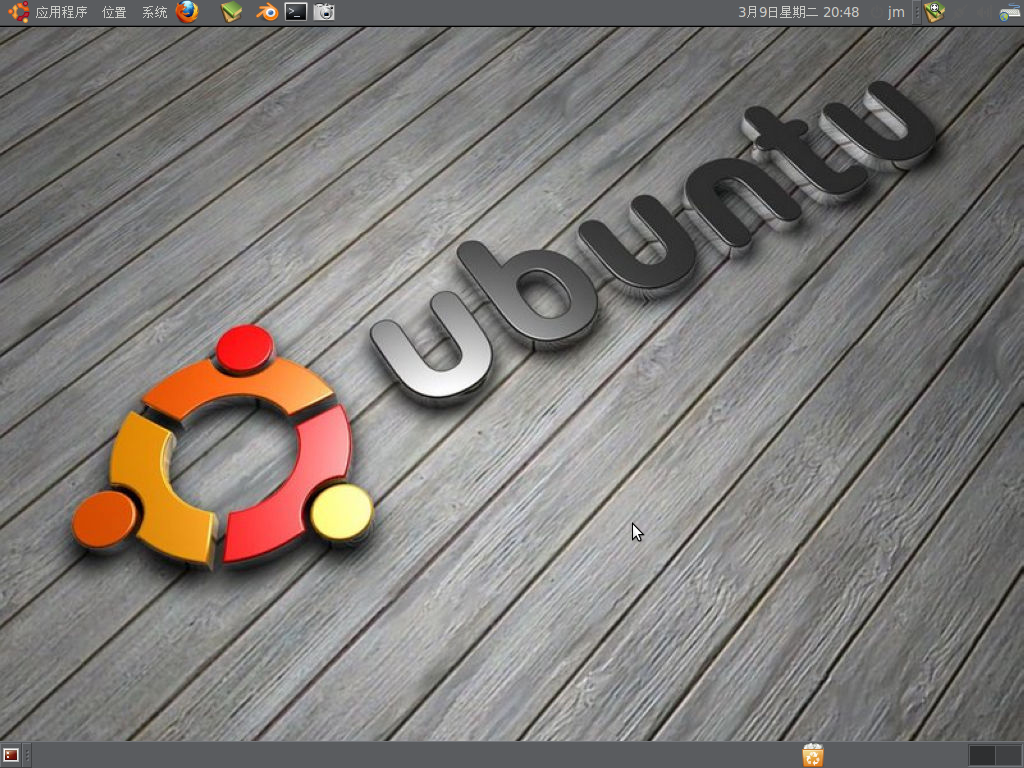Click the show desktop button in bottom panel
The height and width of the screenshot is (768, 1024).
(11, 756)
